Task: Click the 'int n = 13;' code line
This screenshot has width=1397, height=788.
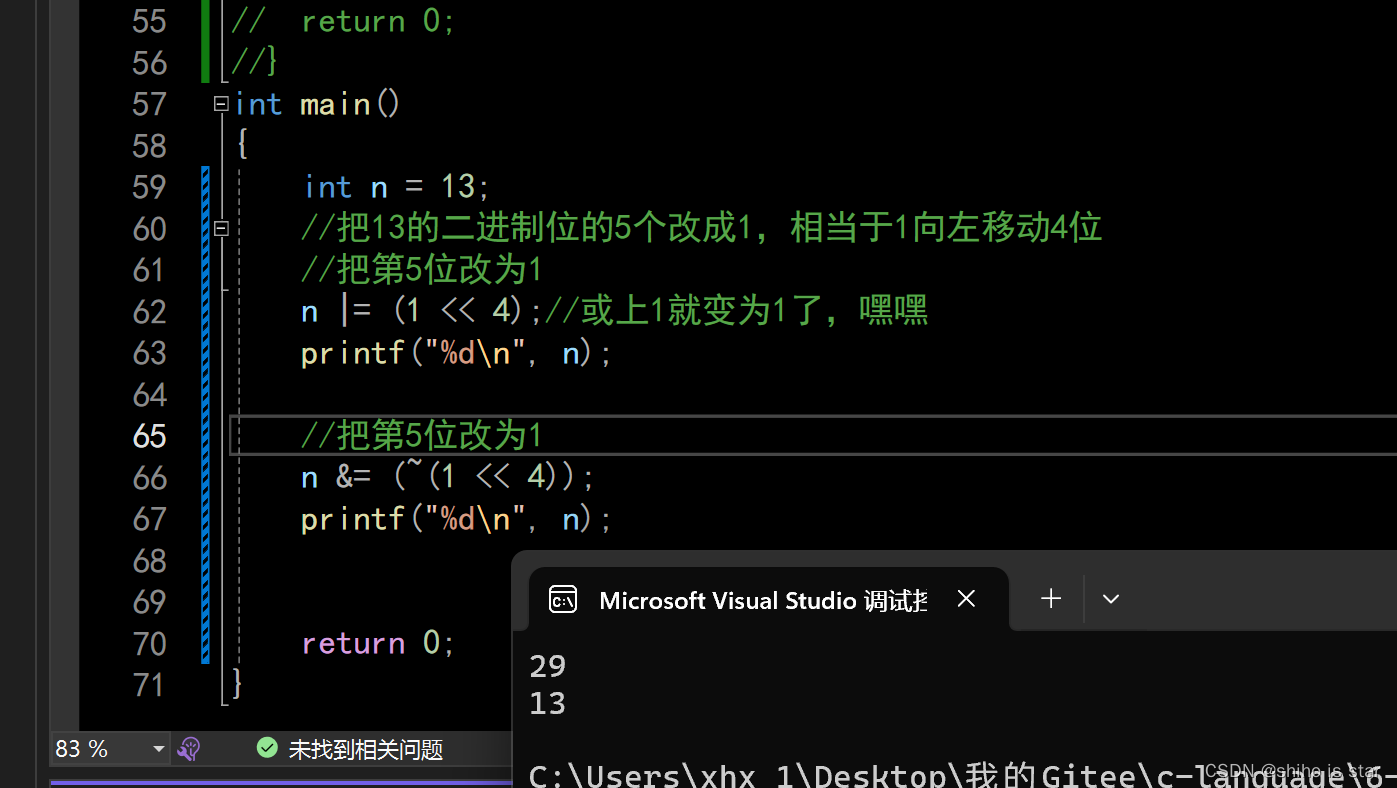Action: (397, 188)
